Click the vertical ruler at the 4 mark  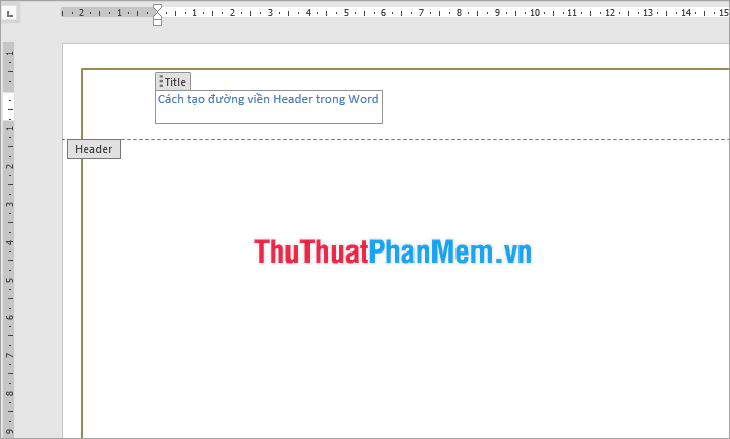click(x=9, y=242)
